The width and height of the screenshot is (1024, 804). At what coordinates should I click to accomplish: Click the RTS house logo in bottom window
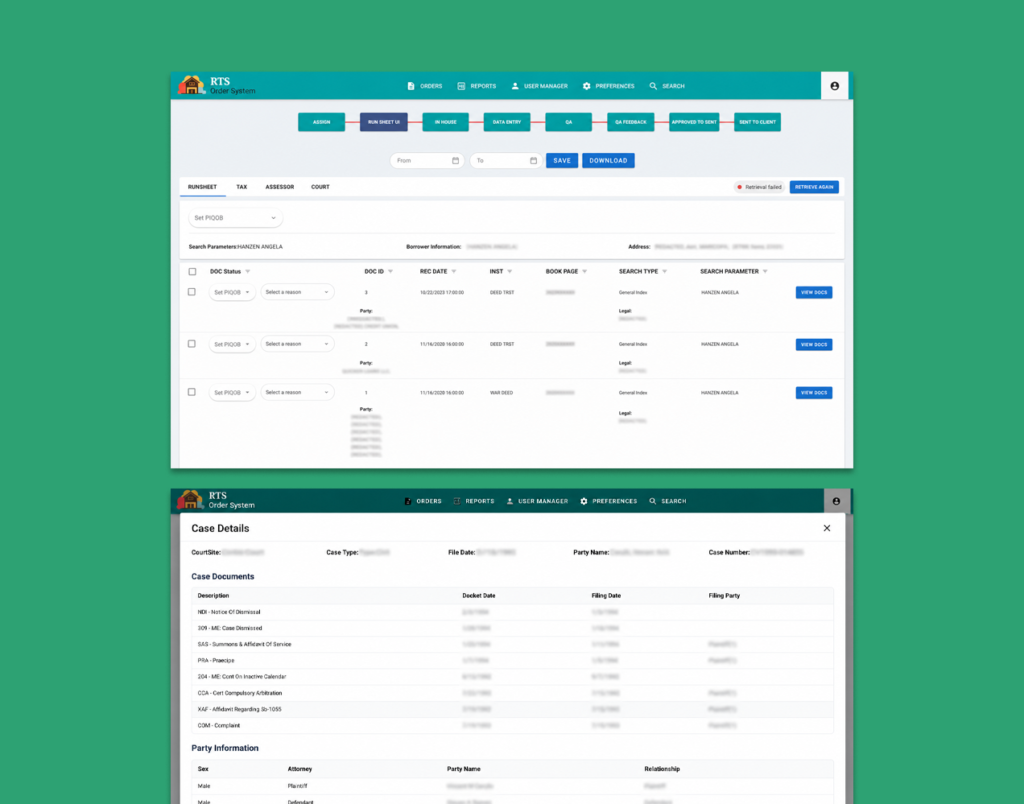[189, 500]
